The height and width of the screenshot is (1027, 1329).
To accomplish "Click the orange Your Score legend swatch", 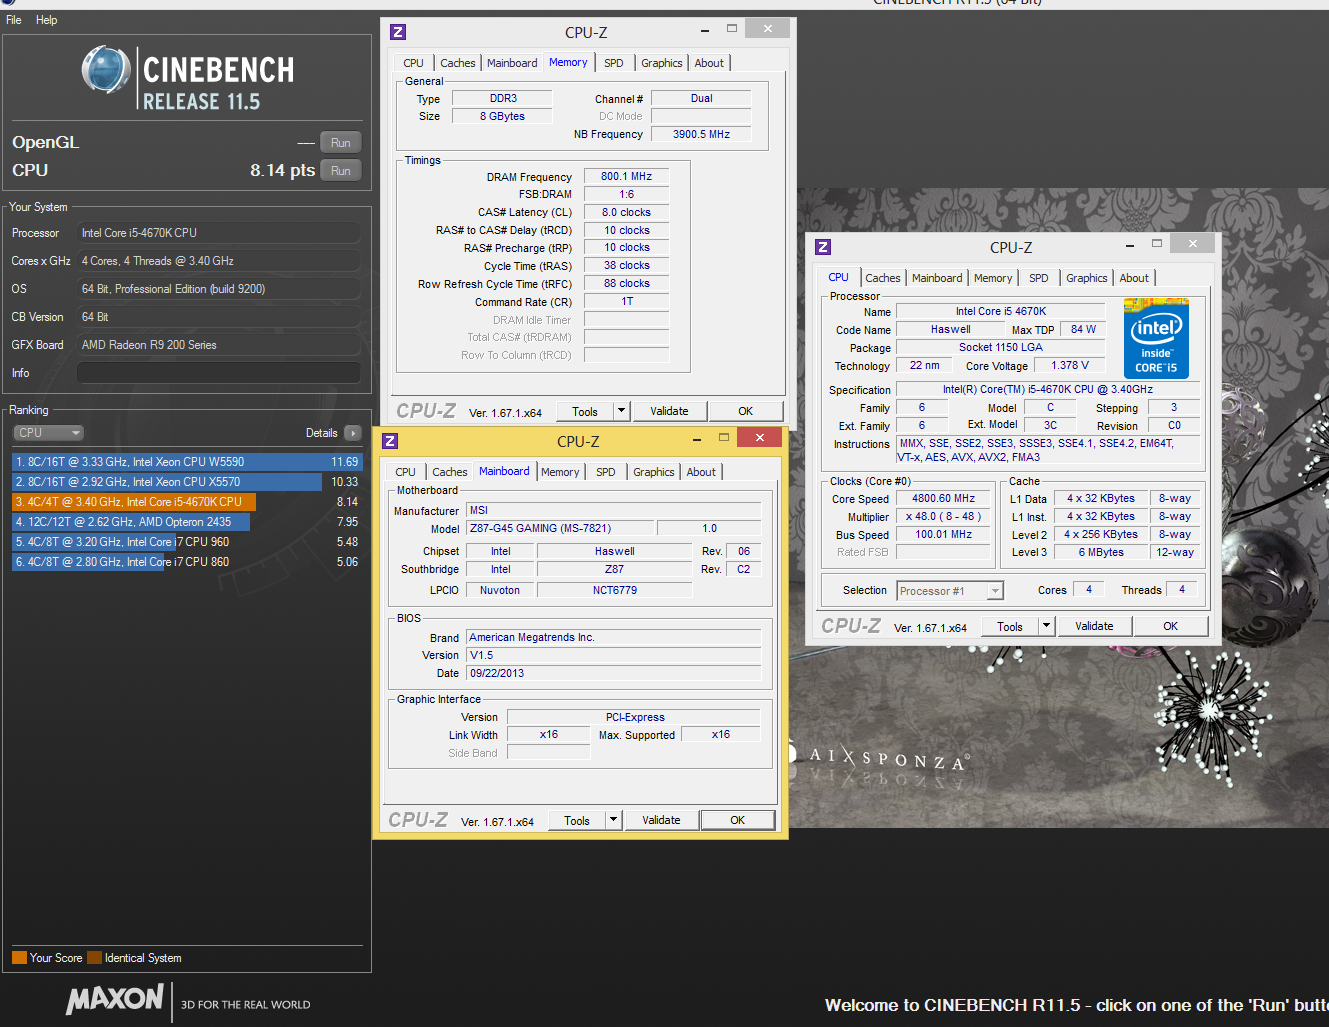I will pyautogui.click(x=19, y=958).
